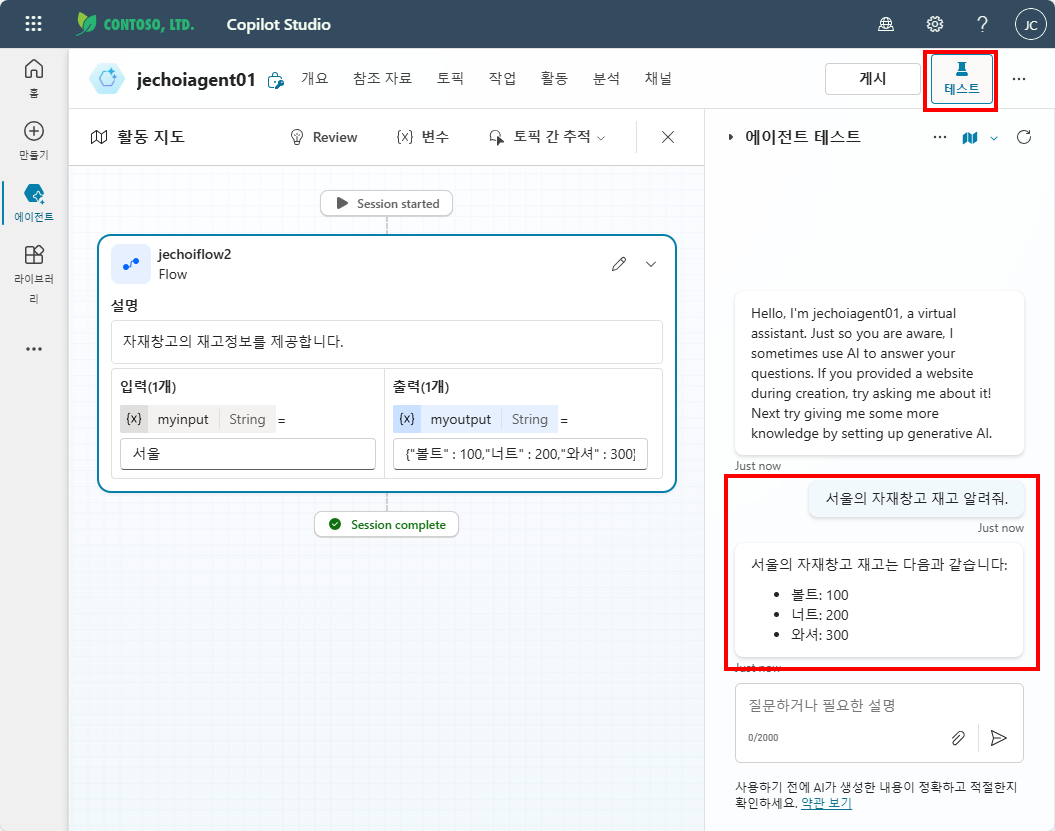Click the reply line 너트: 200

click(x=820, y=615)
